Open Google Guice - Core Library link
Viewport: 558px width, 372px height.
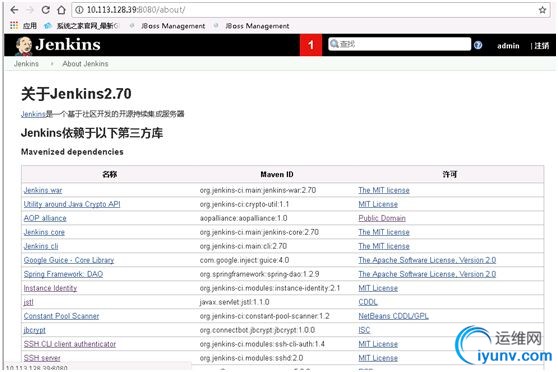pos(69,260)
